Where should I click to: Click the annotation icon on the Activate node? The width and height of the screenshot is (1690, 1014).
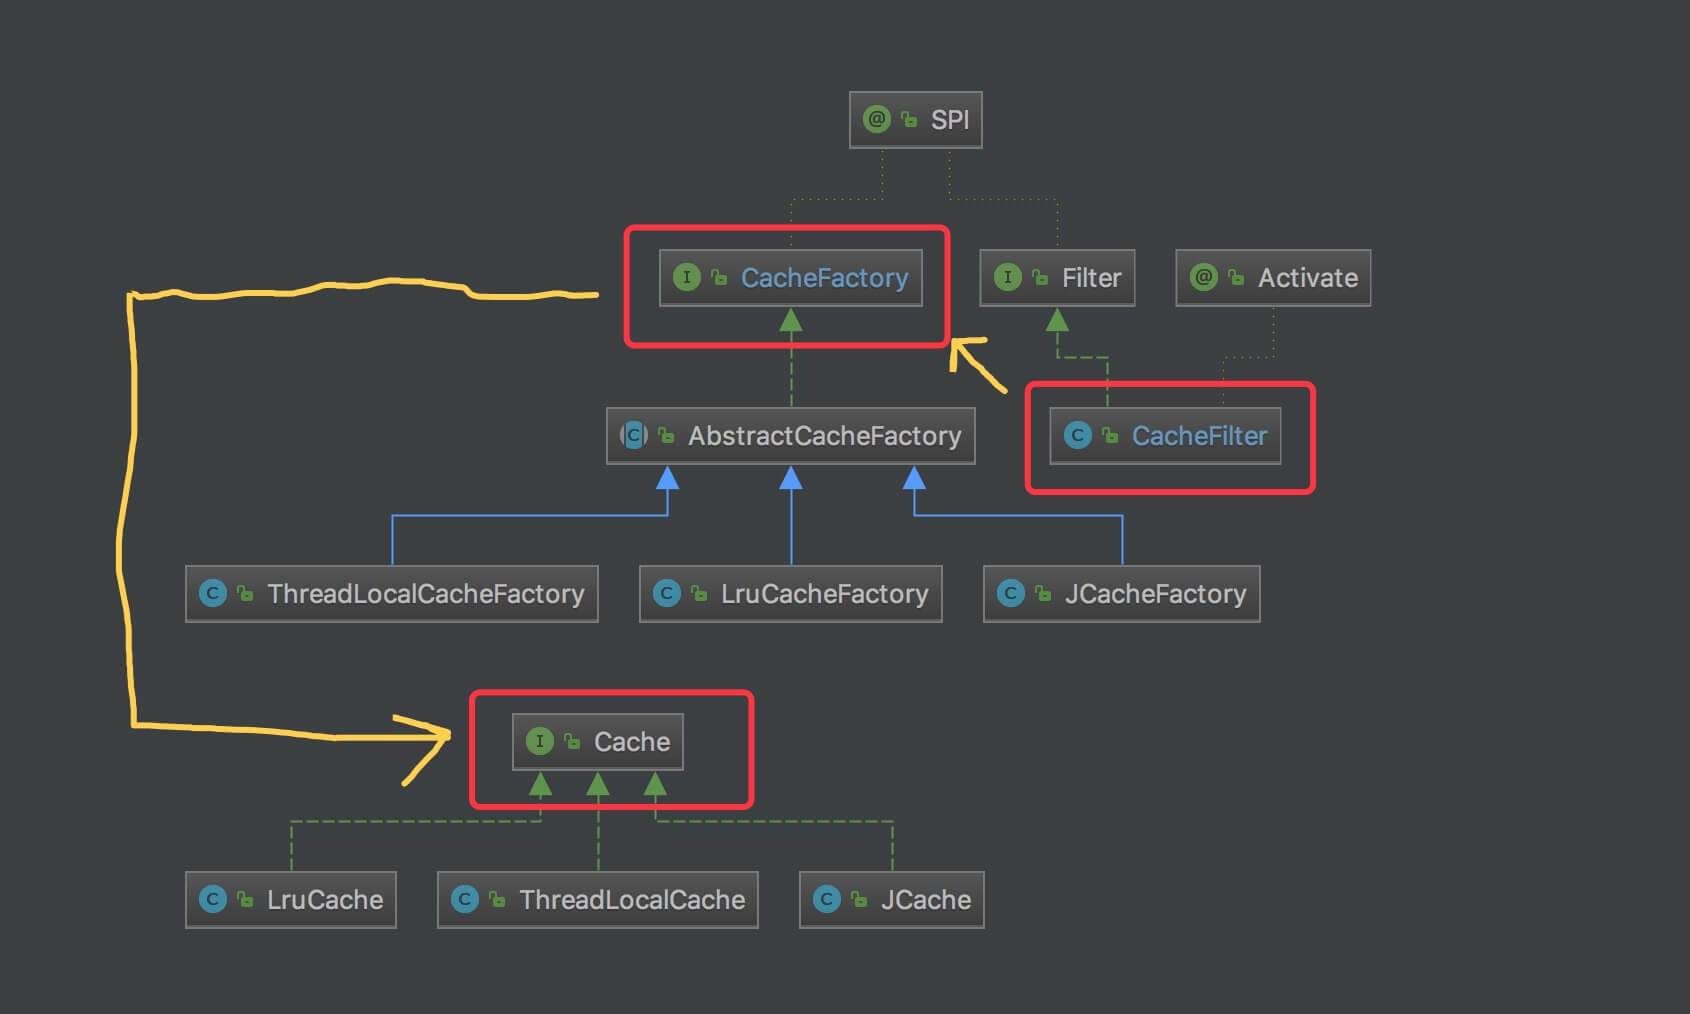(1203, 277)
